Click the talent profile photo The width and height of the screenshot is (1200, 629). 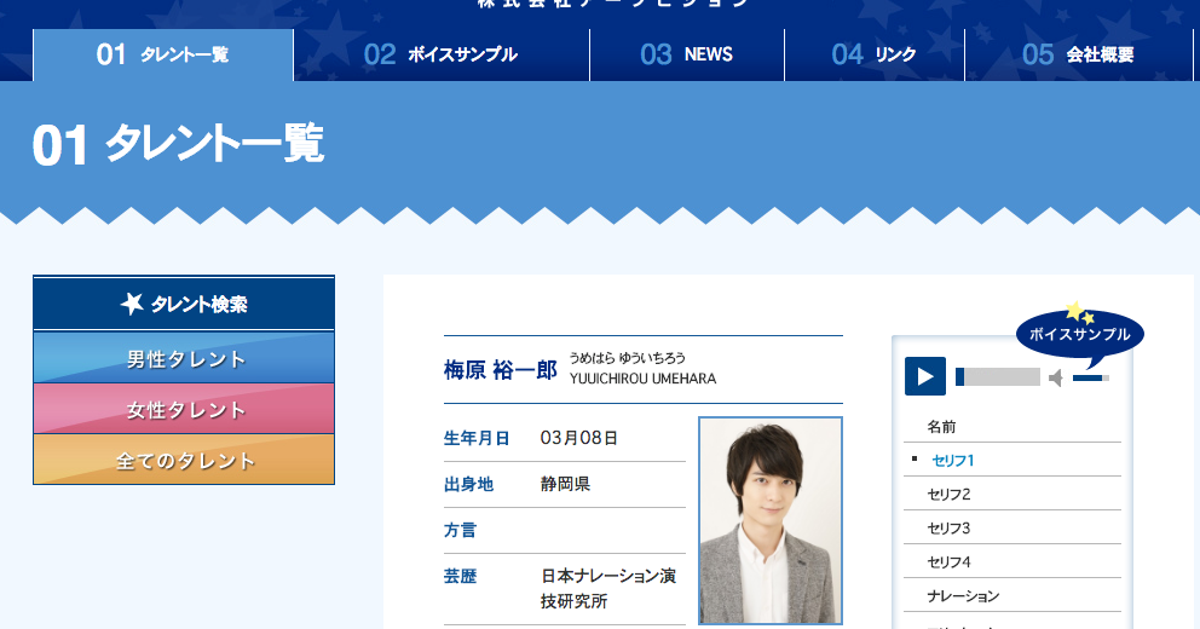[770, 521]
